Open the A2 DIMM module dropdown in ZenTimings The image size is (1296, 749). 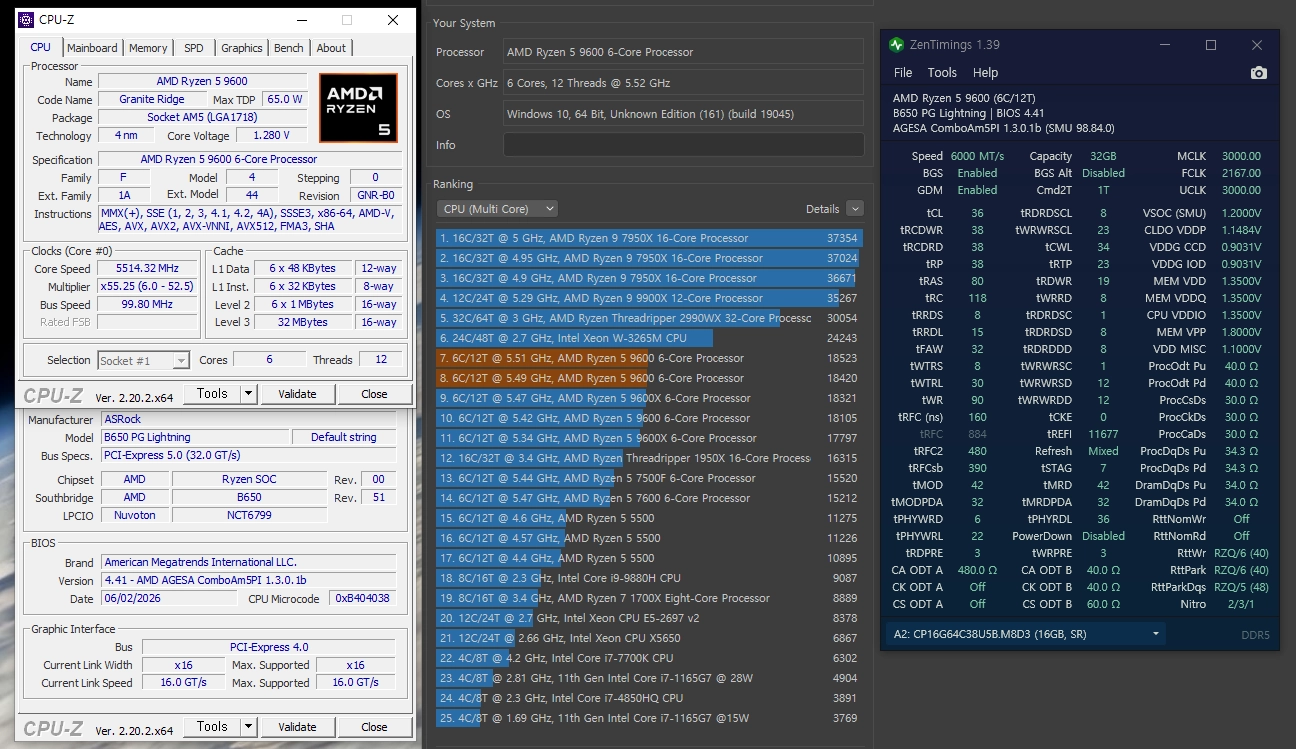tap(1026, 634)
